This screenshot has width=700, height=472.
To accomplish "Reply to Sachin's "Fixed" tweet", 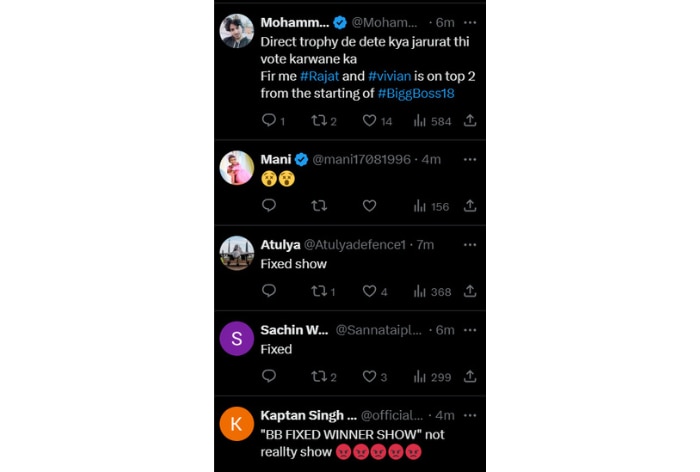I will point(268,377).
